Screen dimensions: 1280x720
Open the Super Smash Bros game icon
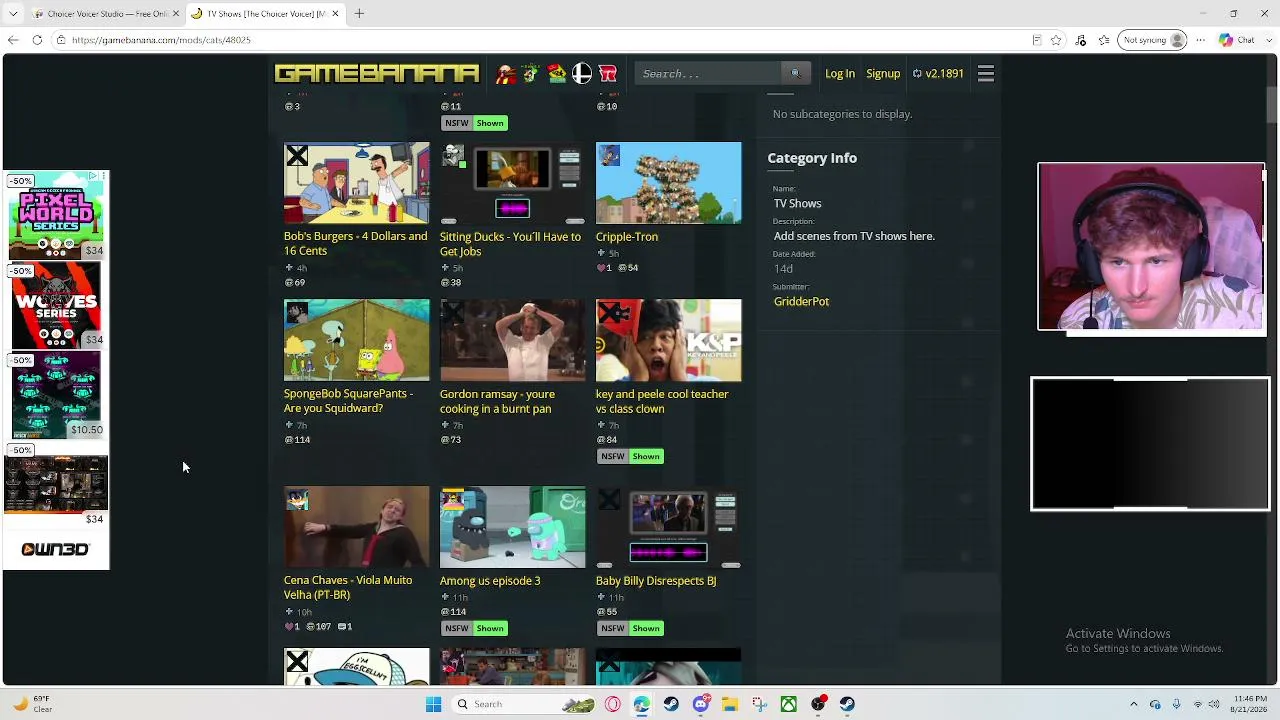point(582,73)
